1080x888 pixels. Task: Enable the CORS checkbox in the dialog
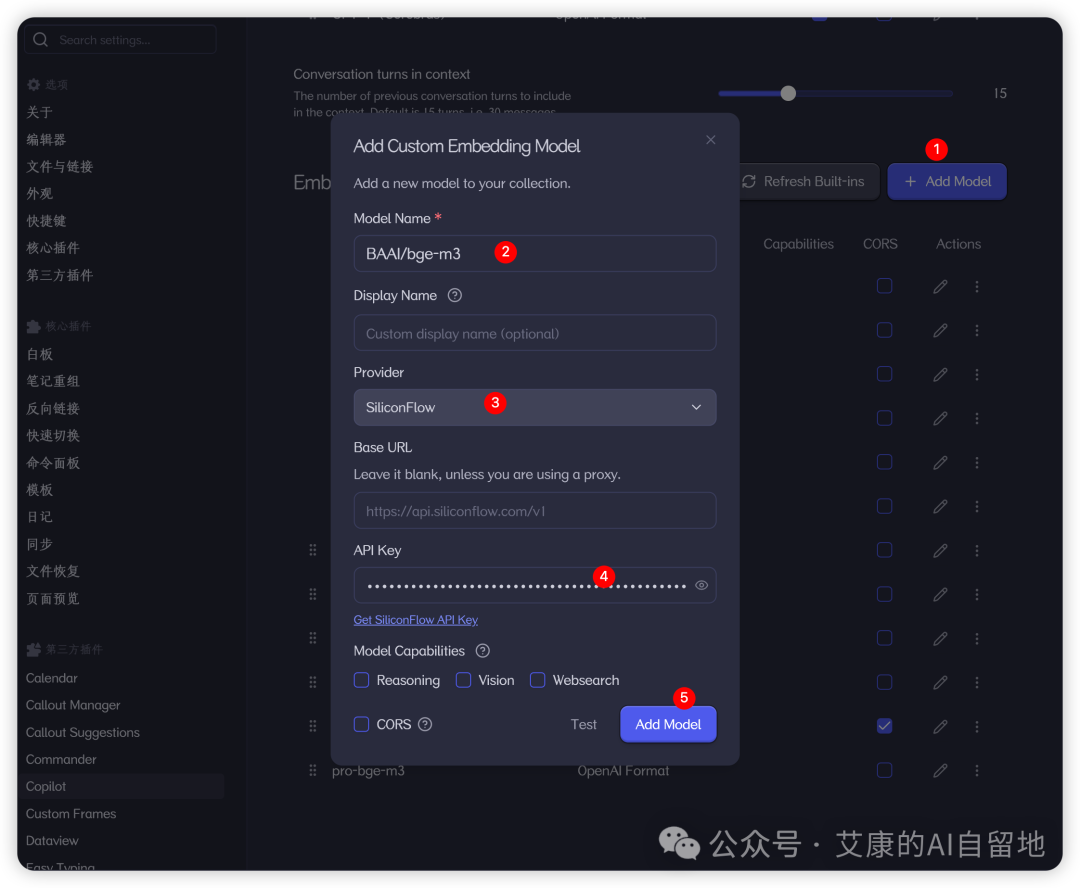(362, 724)
